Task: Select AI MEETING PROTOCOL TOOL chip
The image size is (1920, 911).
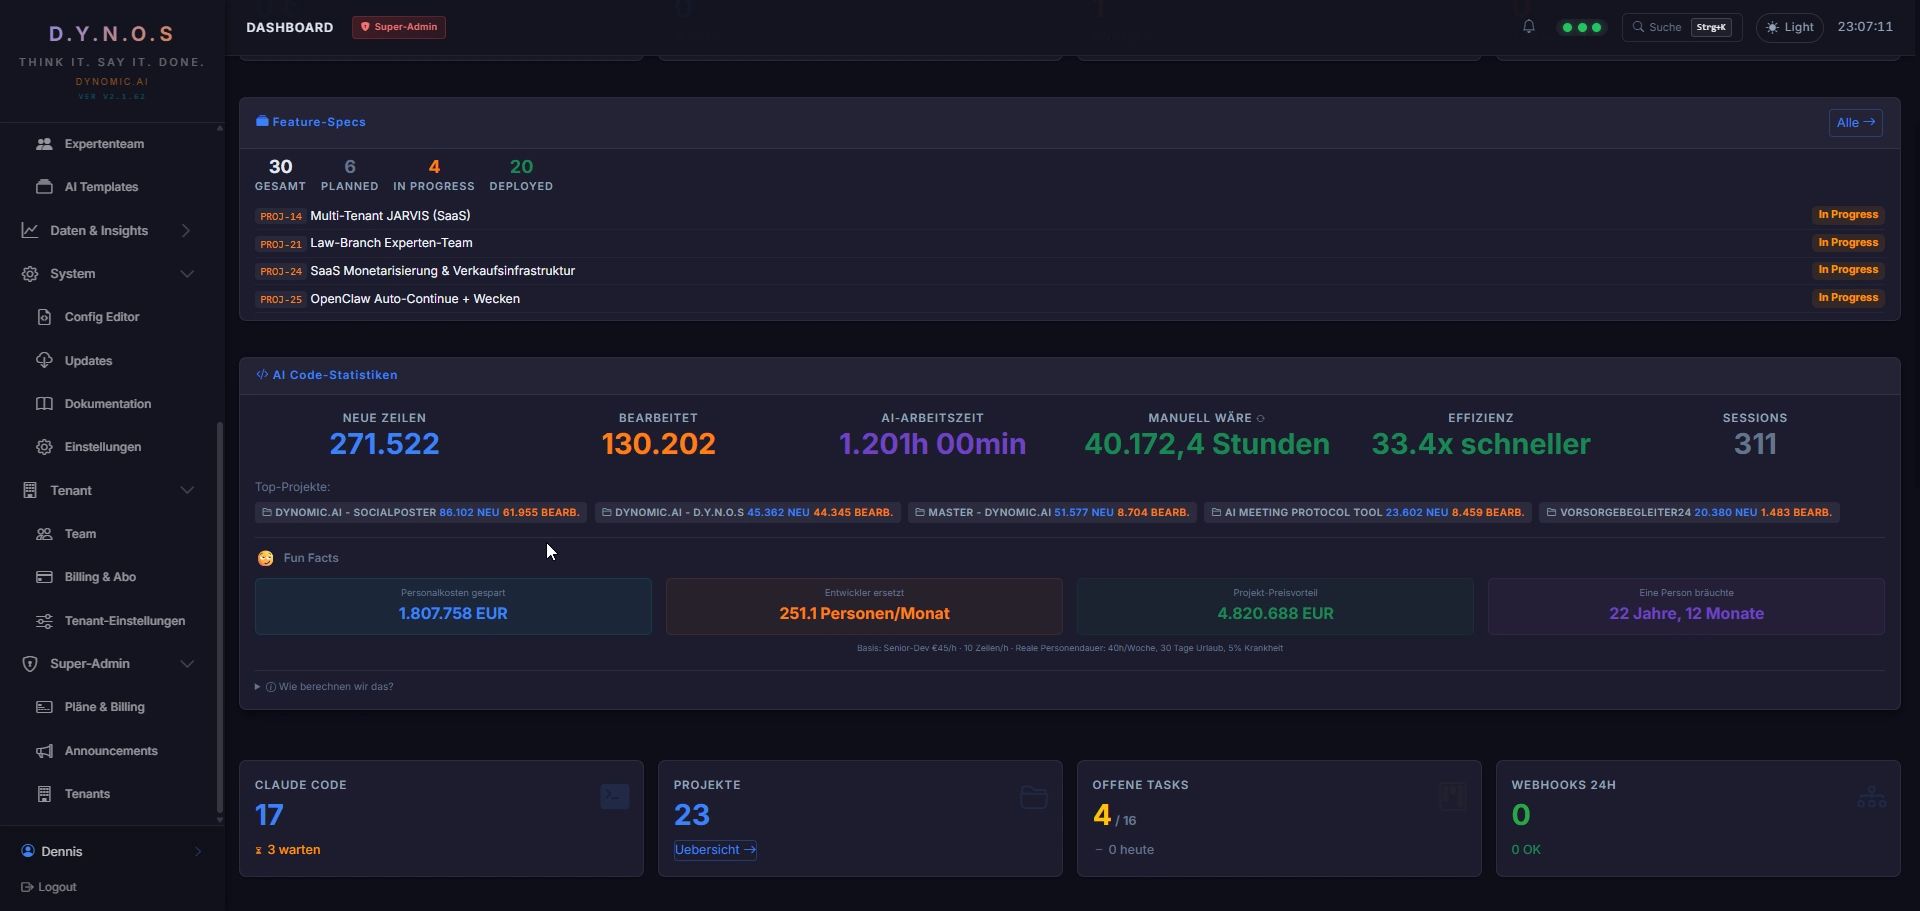Action: (x=1367, y=513)
